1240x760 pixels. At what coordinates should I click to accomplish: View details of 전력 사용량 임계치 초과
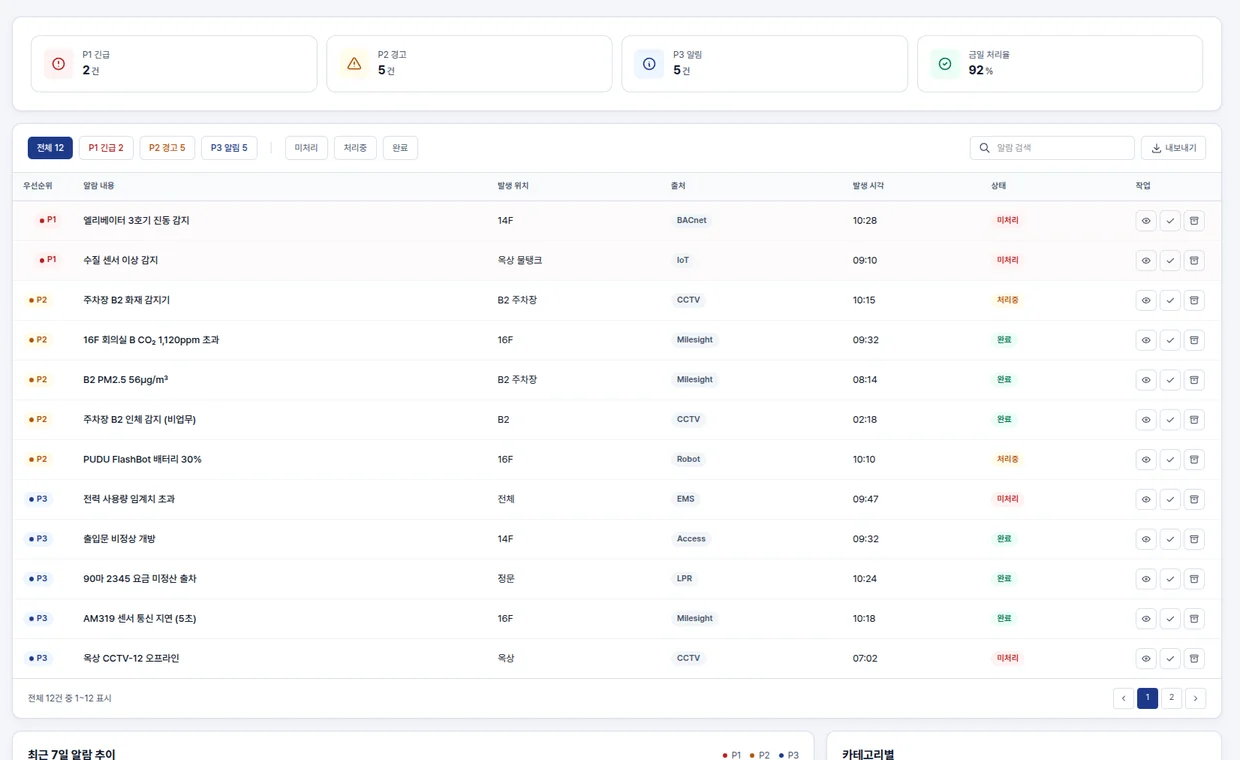tap(1146, 499)
